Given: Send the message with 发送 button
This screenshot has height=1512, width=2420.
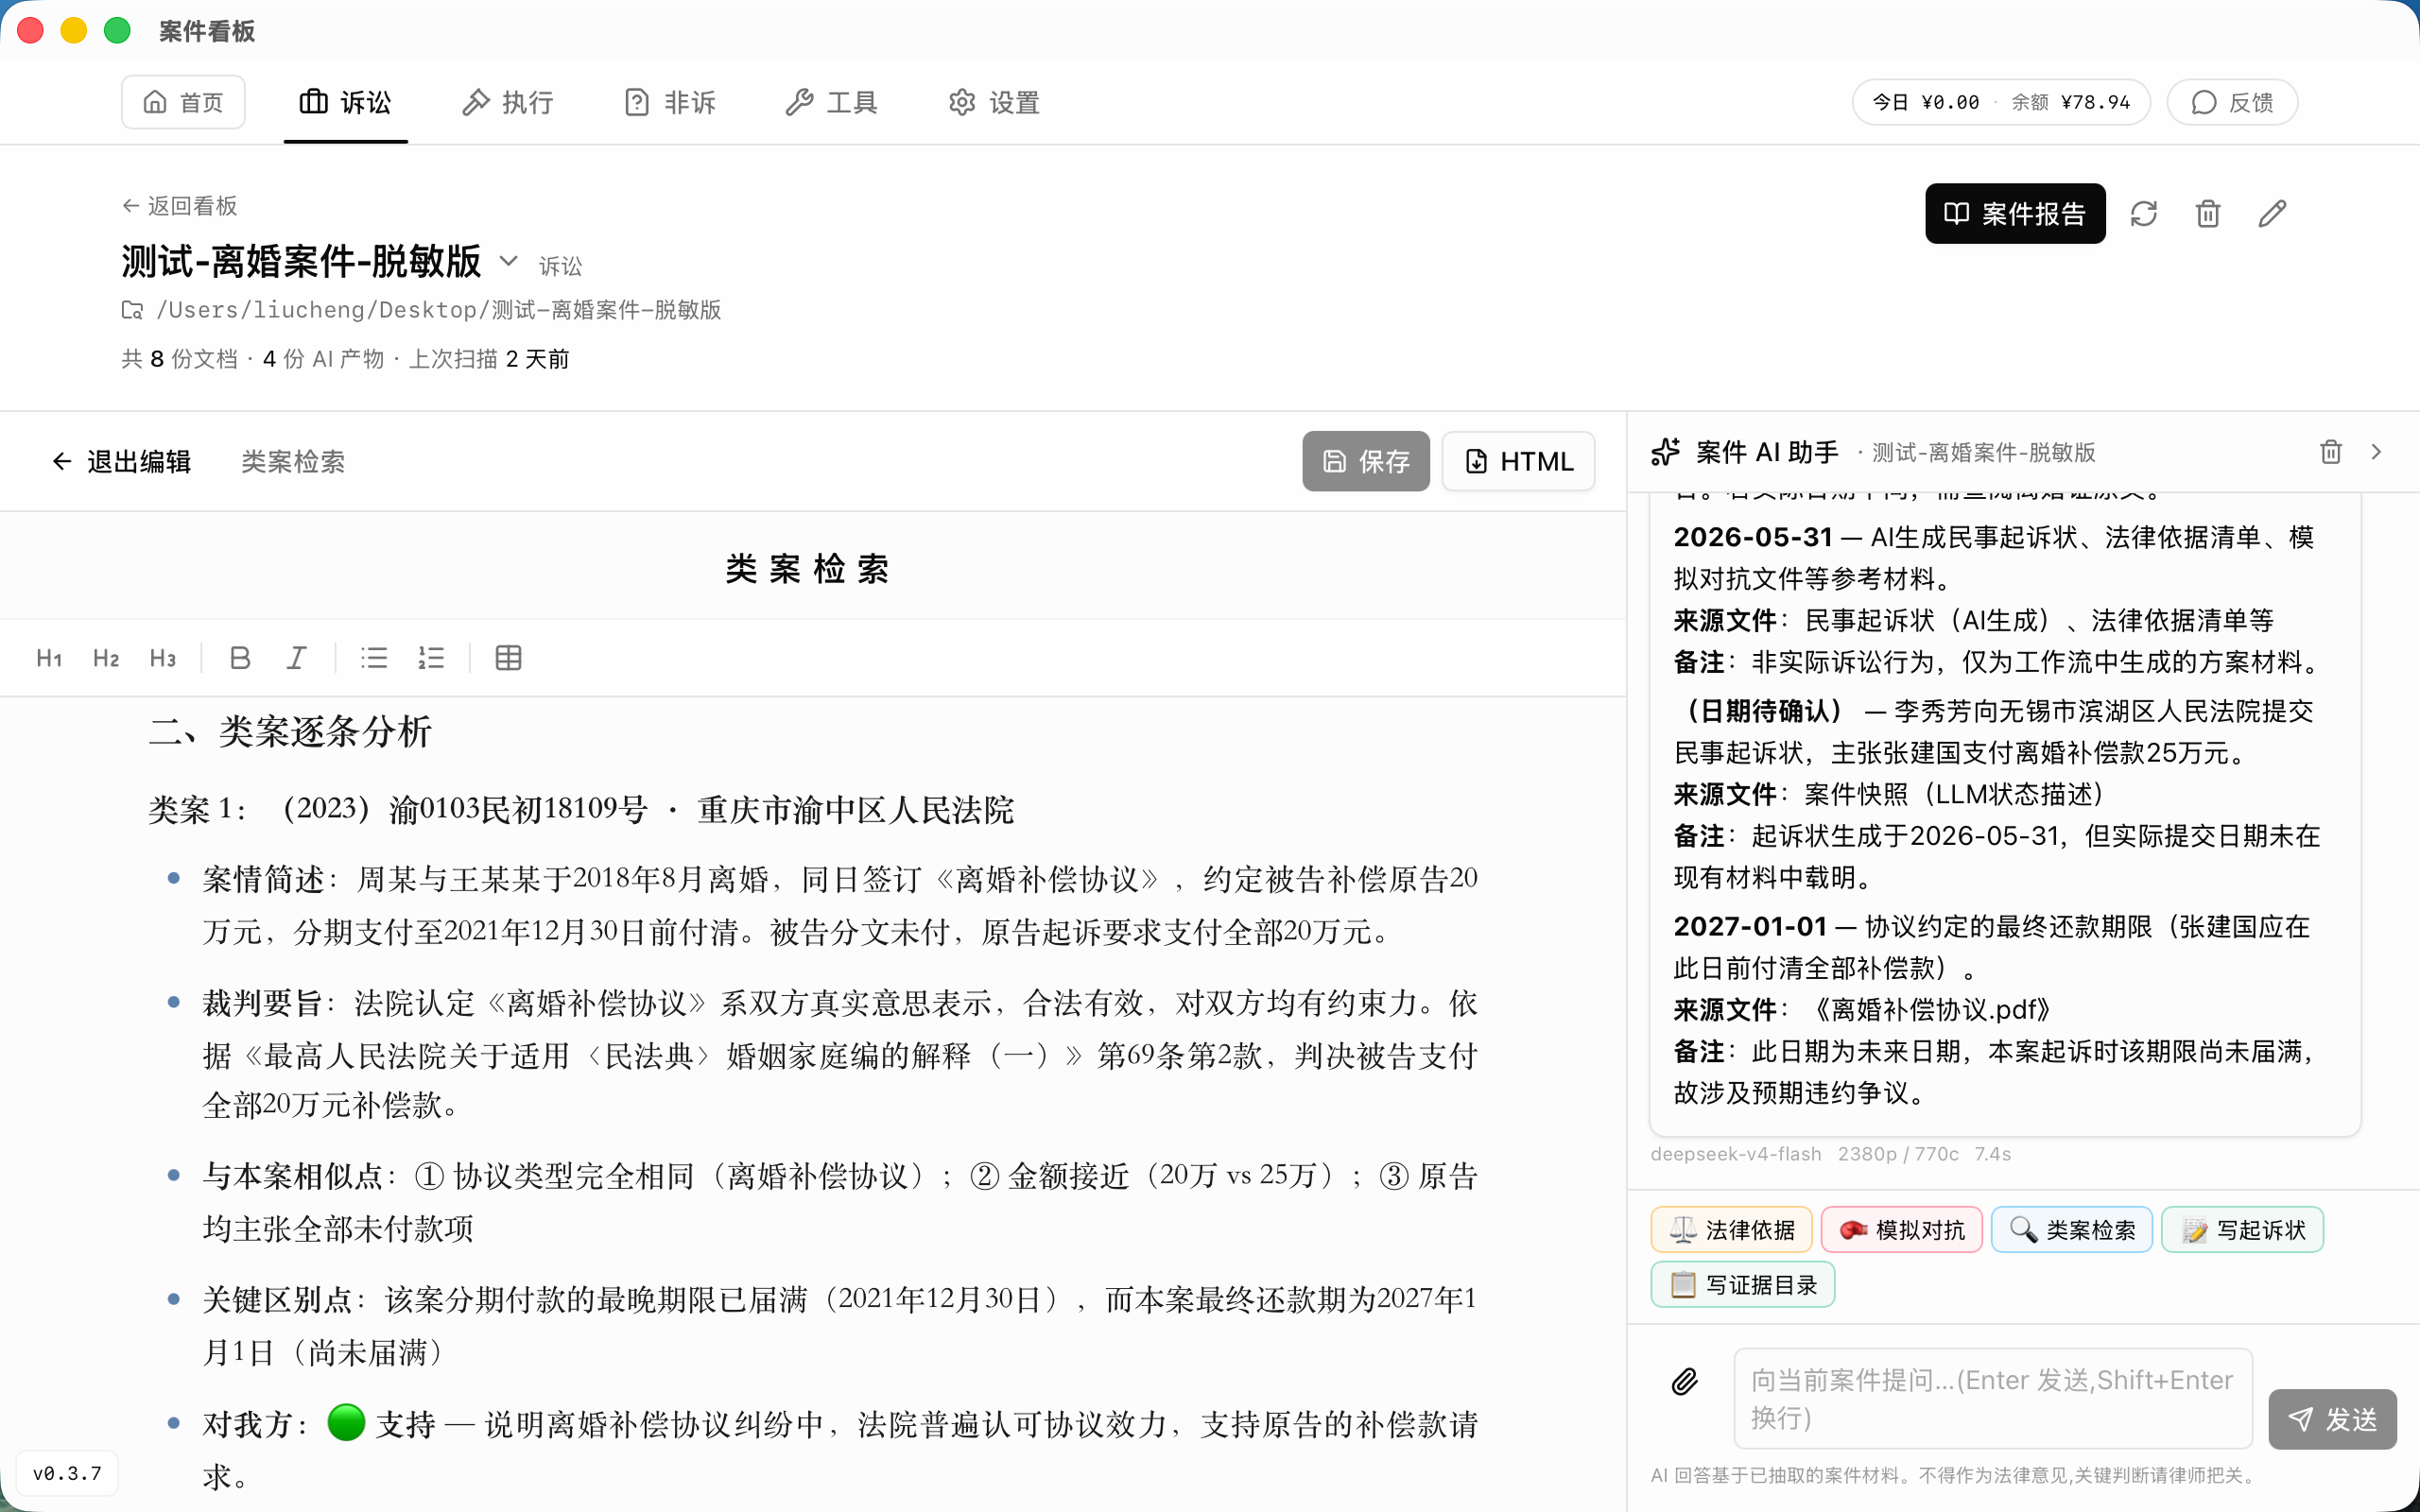Looking at the screenshot, I should tap(2332, 1419).
